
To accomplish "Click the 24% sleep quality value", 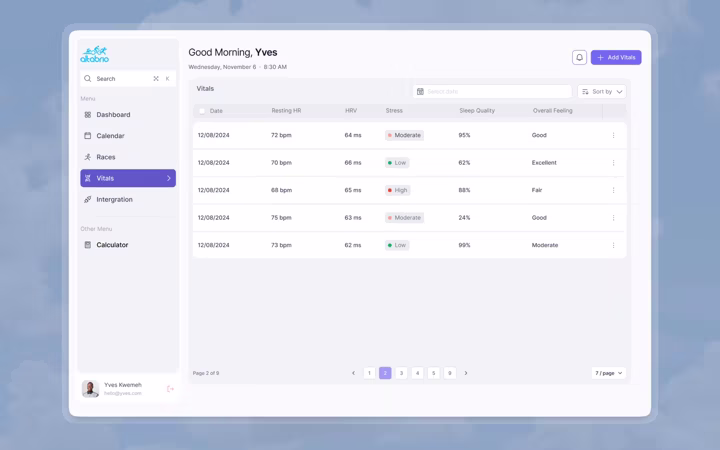I will click(x=464, y=218).
